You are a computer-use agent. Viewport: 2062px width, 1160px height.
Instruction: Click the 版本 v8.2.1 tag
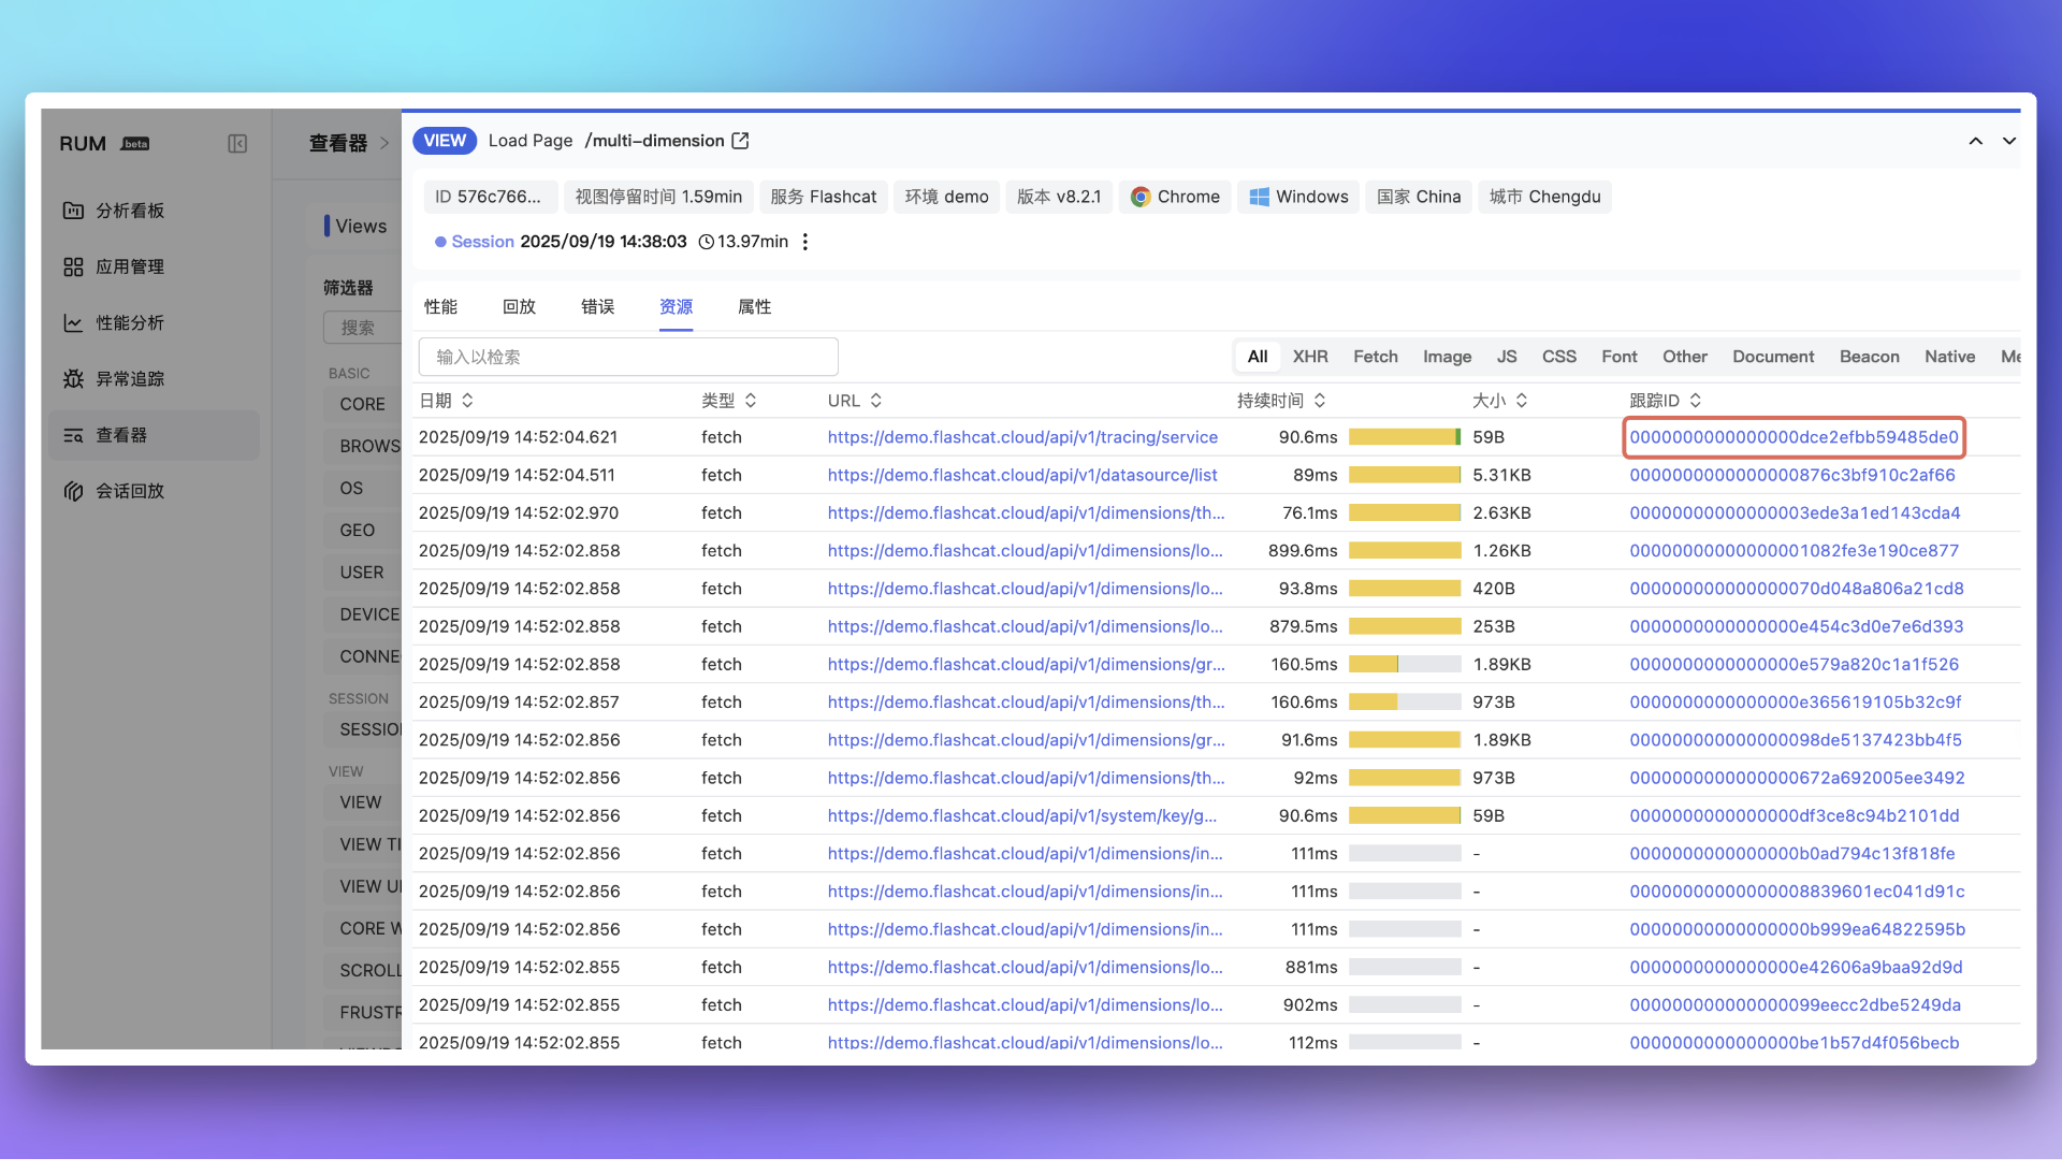pyautogui.click(x=1059, y=197)
